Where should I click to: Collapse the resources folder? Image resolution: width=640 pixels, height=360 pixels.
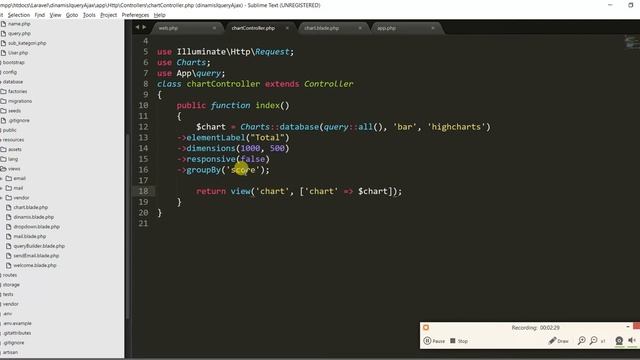(x=13, y=140)
